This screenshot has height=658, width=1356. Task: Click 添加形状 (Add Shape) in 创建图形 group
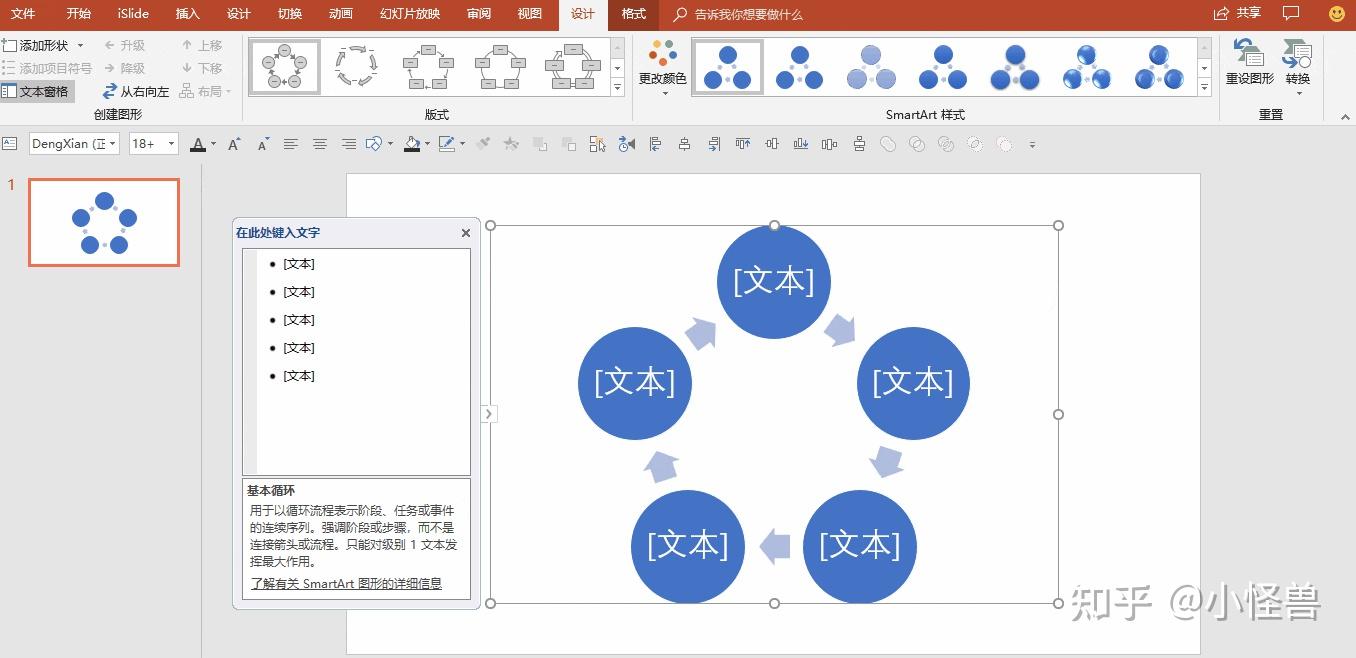tap(42, 44)
